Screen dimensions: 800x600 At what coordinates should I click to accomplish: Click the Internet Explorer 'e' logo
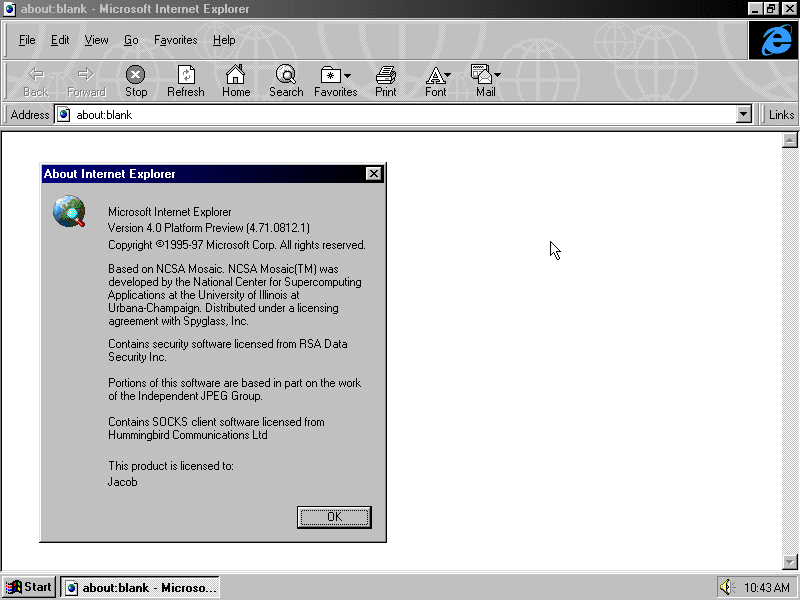pyautogui.click(x=774, y=40)
